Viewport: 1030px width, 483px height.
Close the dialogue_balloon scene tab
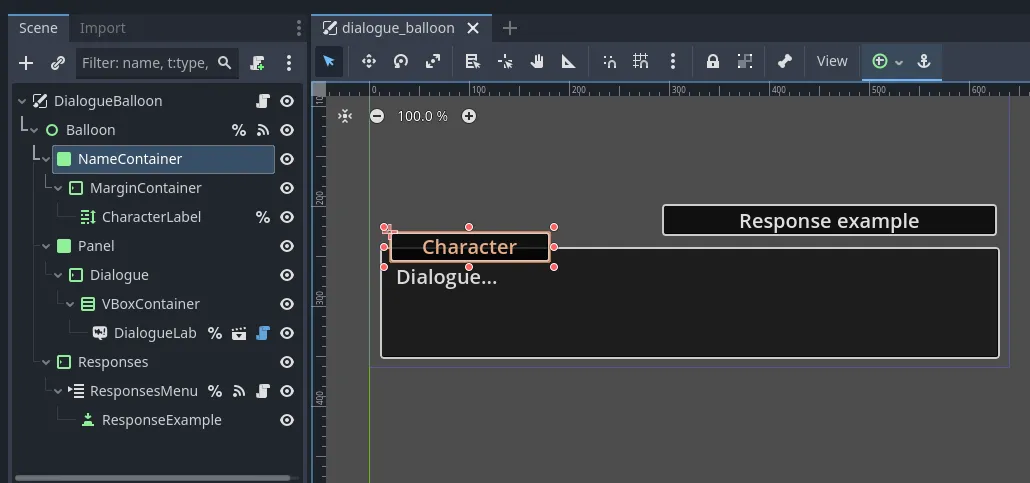click(472, 28)
